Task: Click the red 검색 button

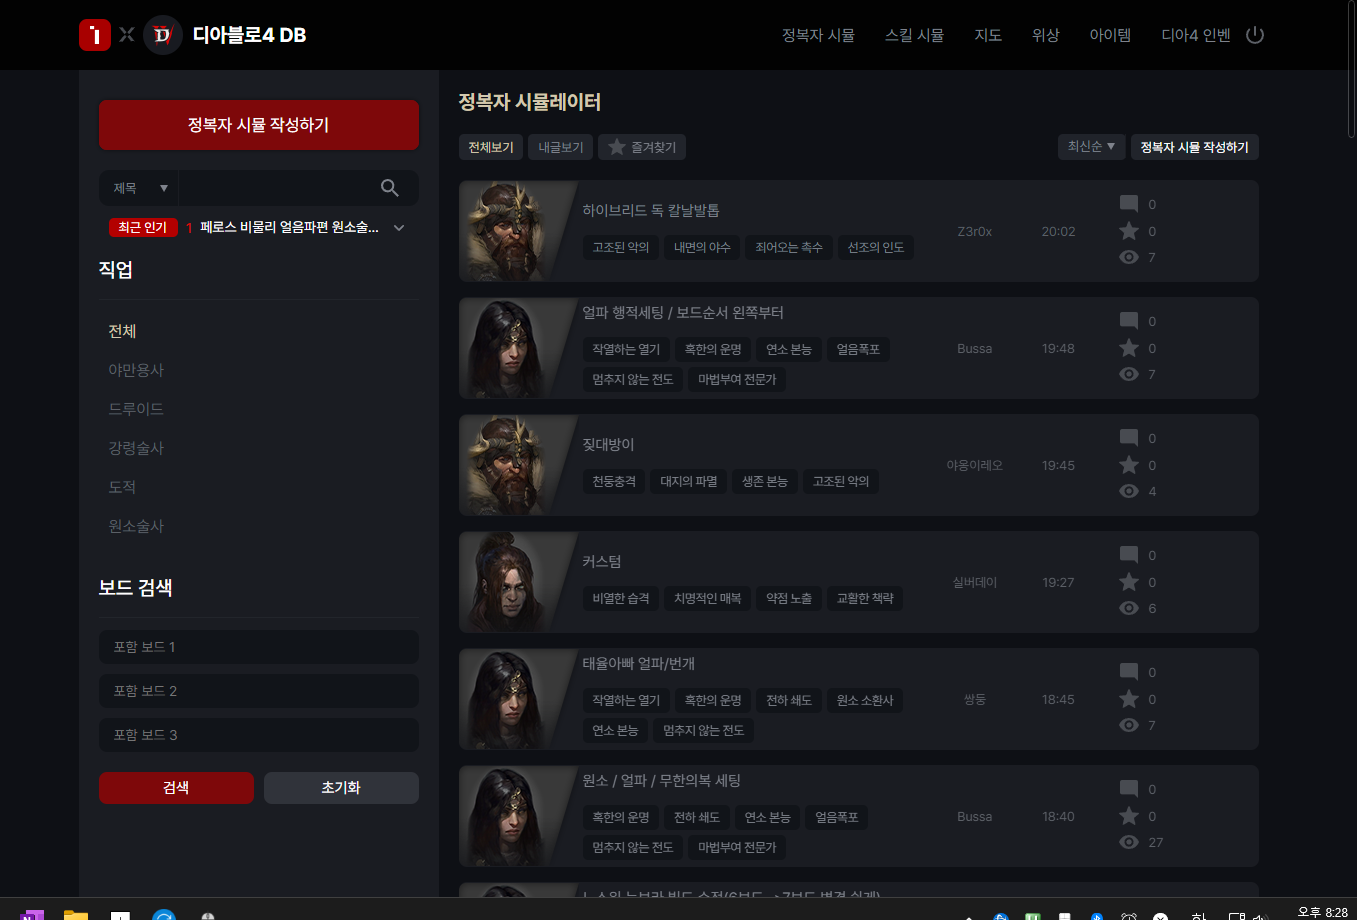Action: tap(176, 788)
